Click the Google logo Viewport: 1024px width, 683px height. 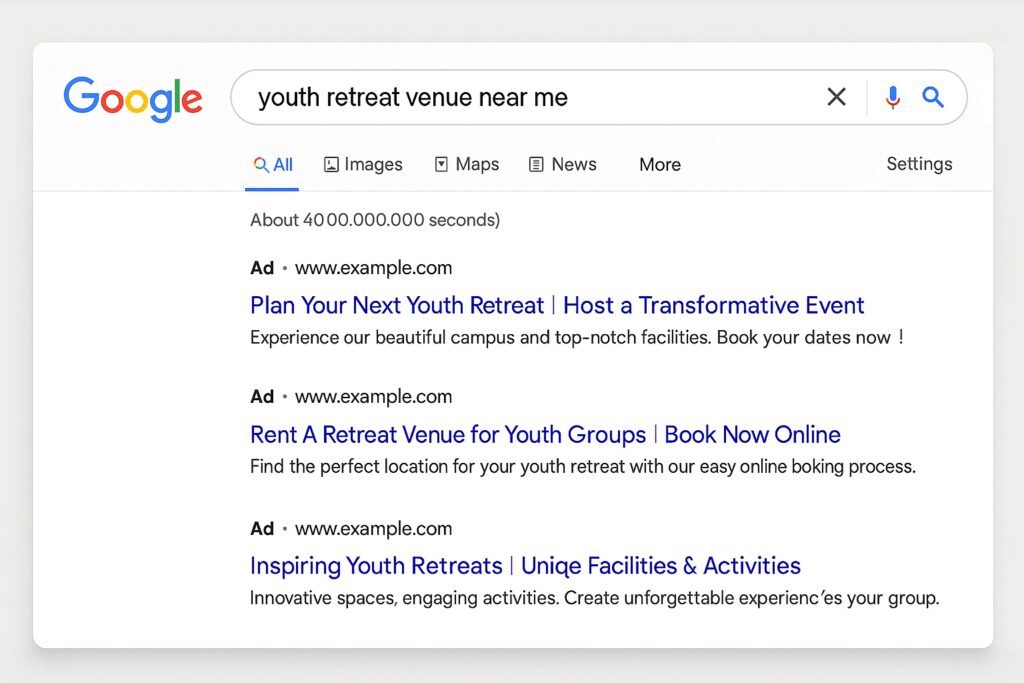tap(133, 98)
